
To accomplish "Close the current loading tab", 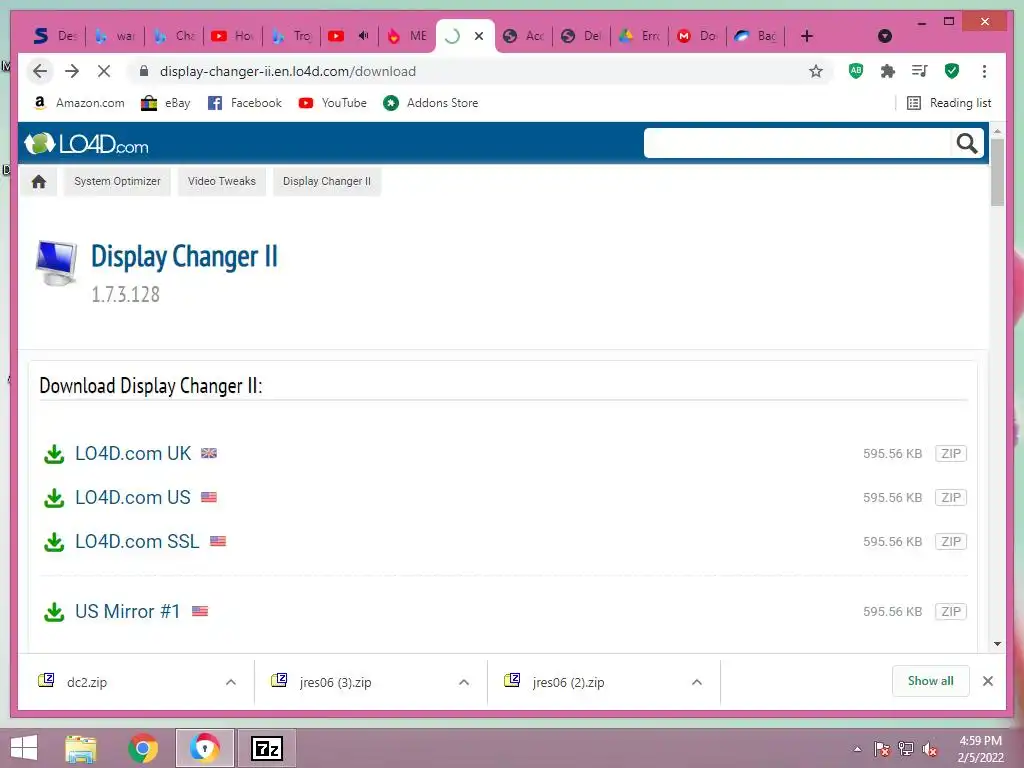I will click(x=479, y=36).
